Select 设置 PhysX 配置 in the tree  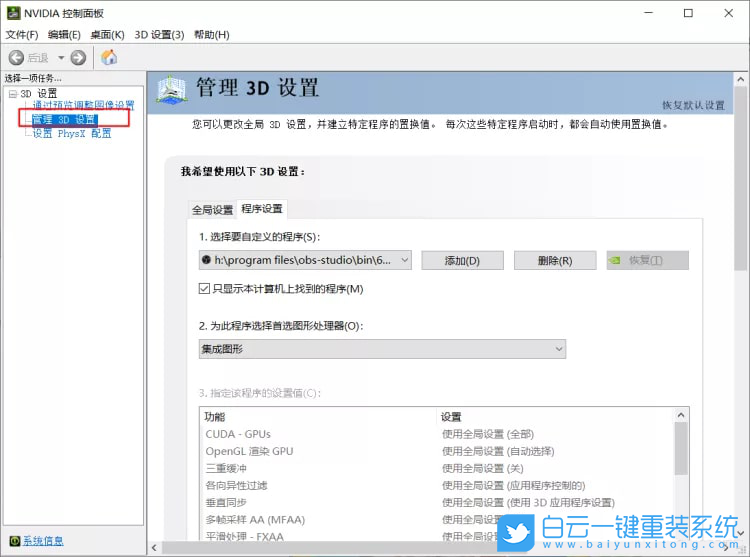tap(72, 133)
